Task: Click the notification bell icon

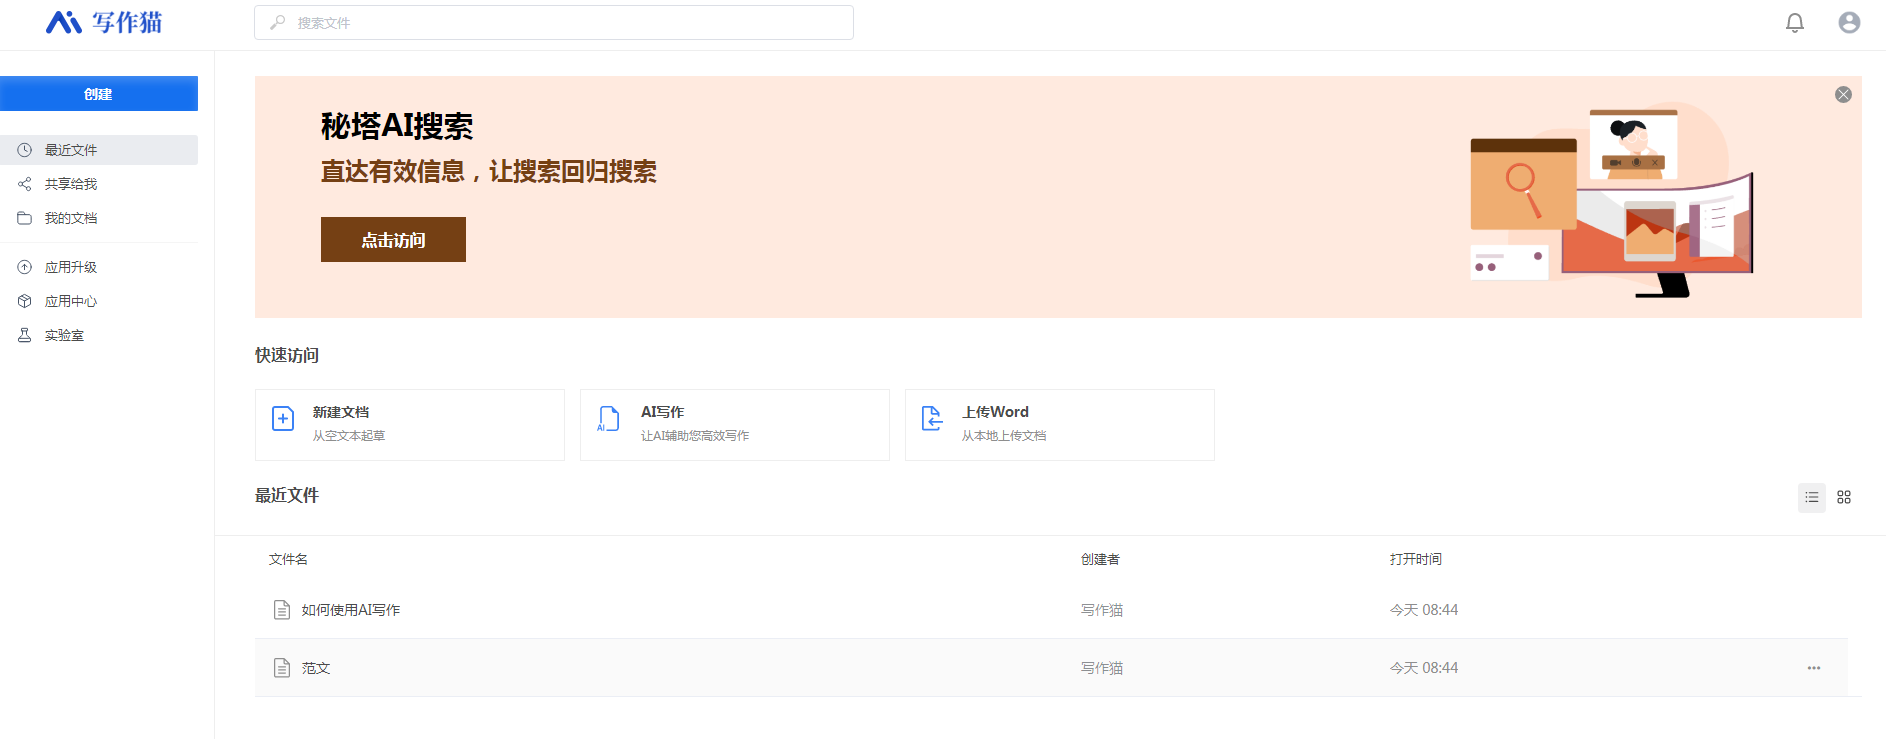Action: 1794,23
